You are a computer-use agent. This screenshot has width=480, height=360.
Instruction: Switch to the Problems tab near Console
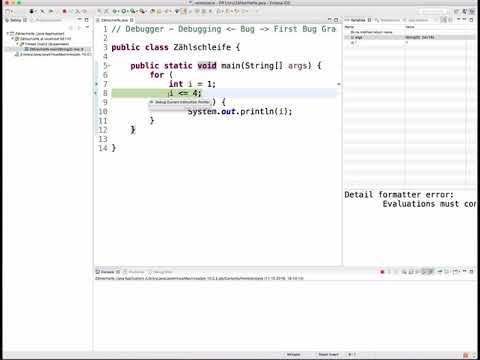click(x=134, y=272)
